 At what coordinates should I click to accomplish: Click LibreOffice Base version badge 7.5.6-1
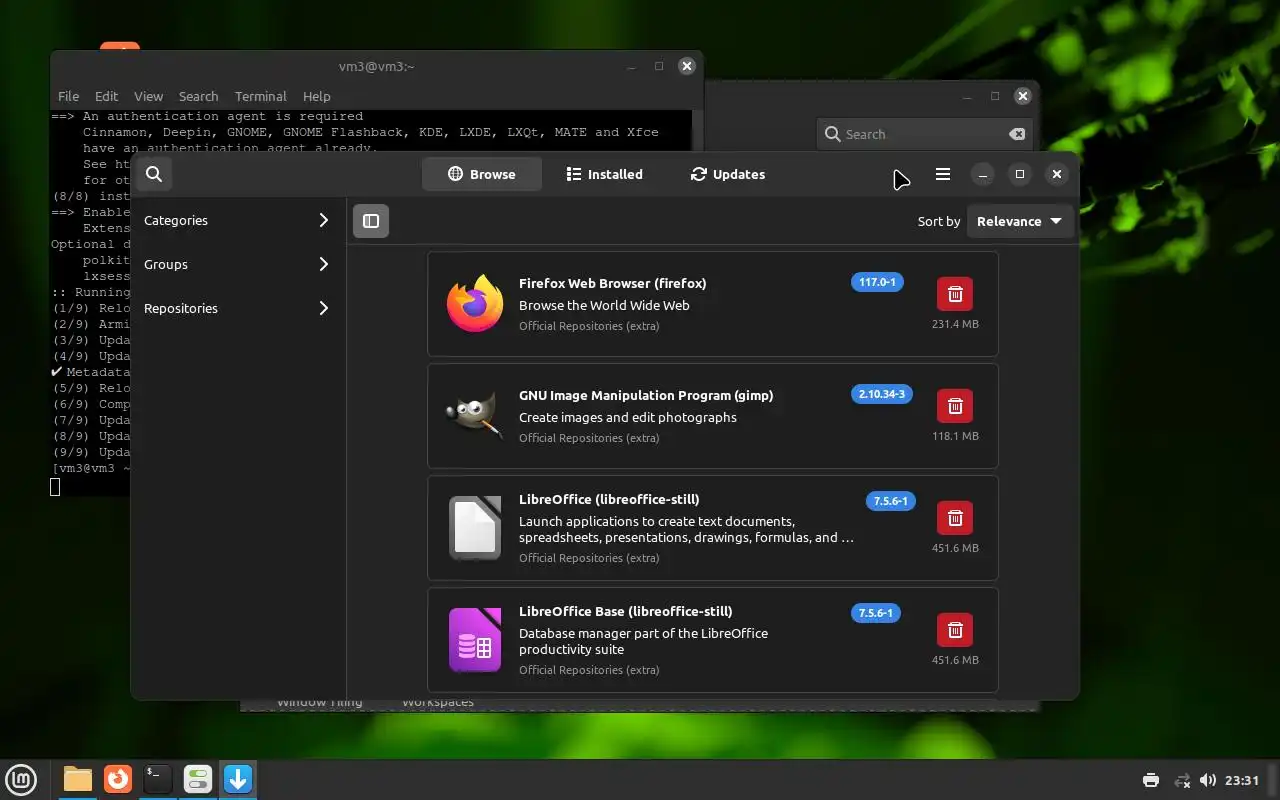tap(876, 613)
